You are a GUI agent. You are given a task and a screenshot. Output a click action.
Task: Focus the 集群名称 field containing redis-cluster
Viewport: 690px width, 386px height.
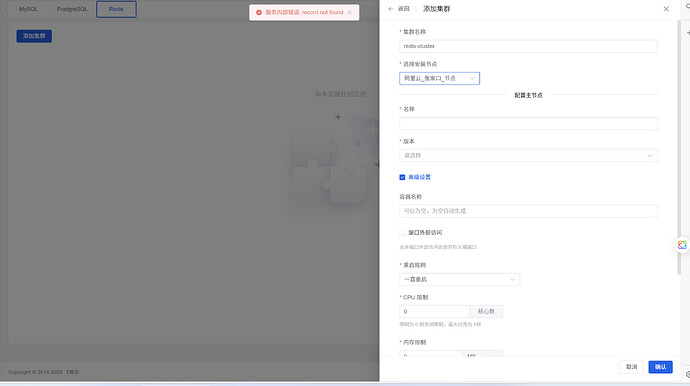coord(528,46)
